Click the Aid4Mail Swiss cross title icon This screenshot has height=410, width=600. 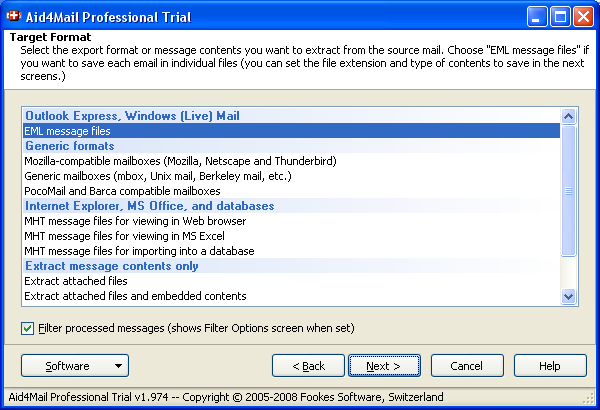(x=14, y=17)
